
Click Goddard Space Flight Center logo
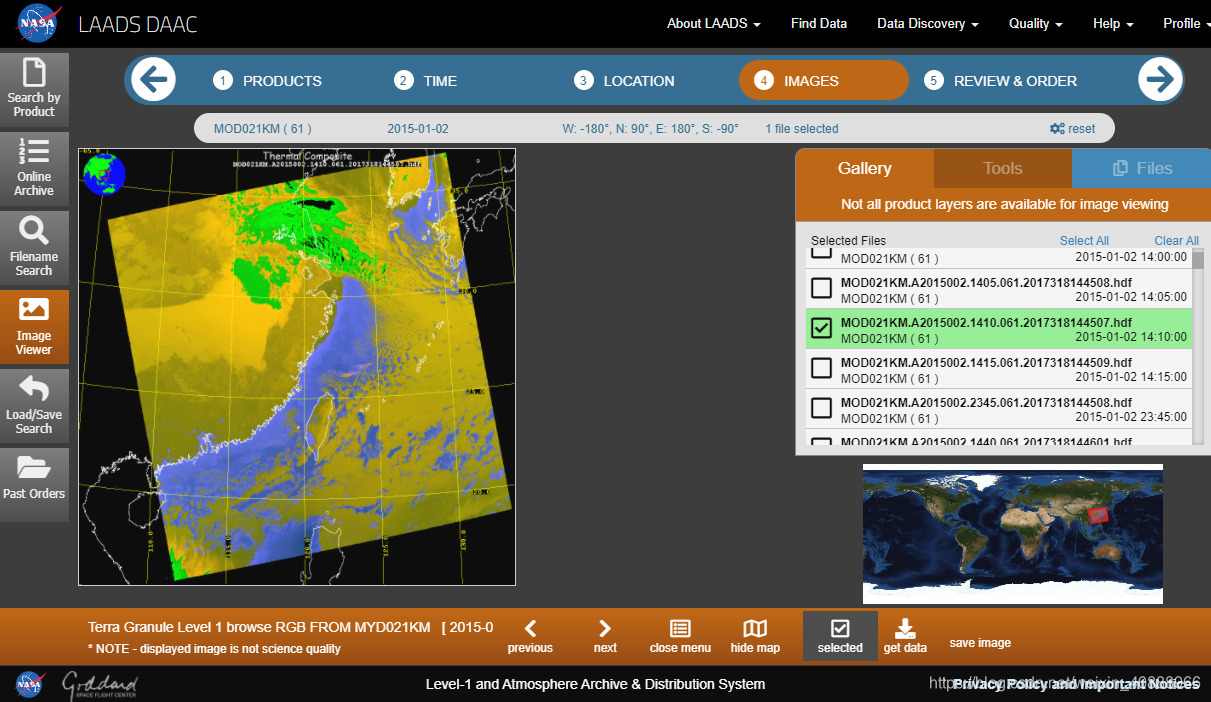tap(100, 685)
